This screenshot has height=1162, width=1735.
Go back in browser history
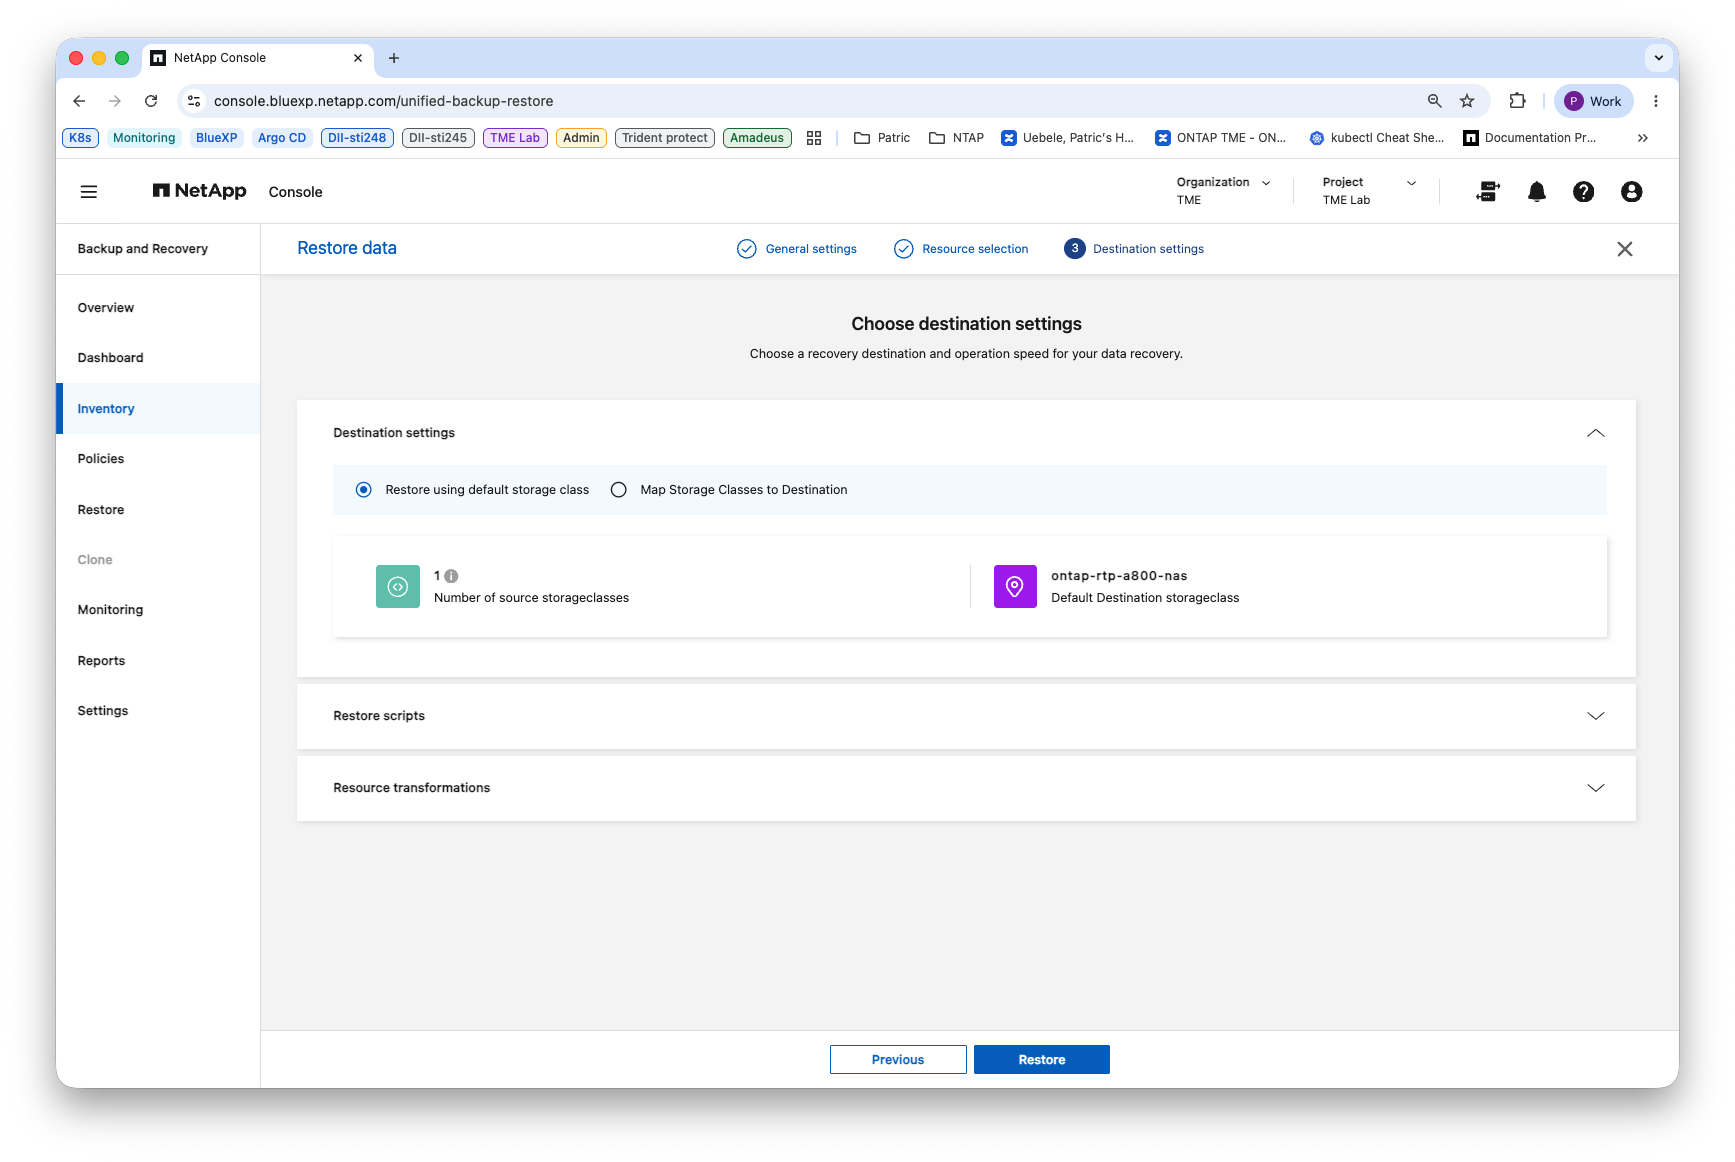click(x=80, y=101)
